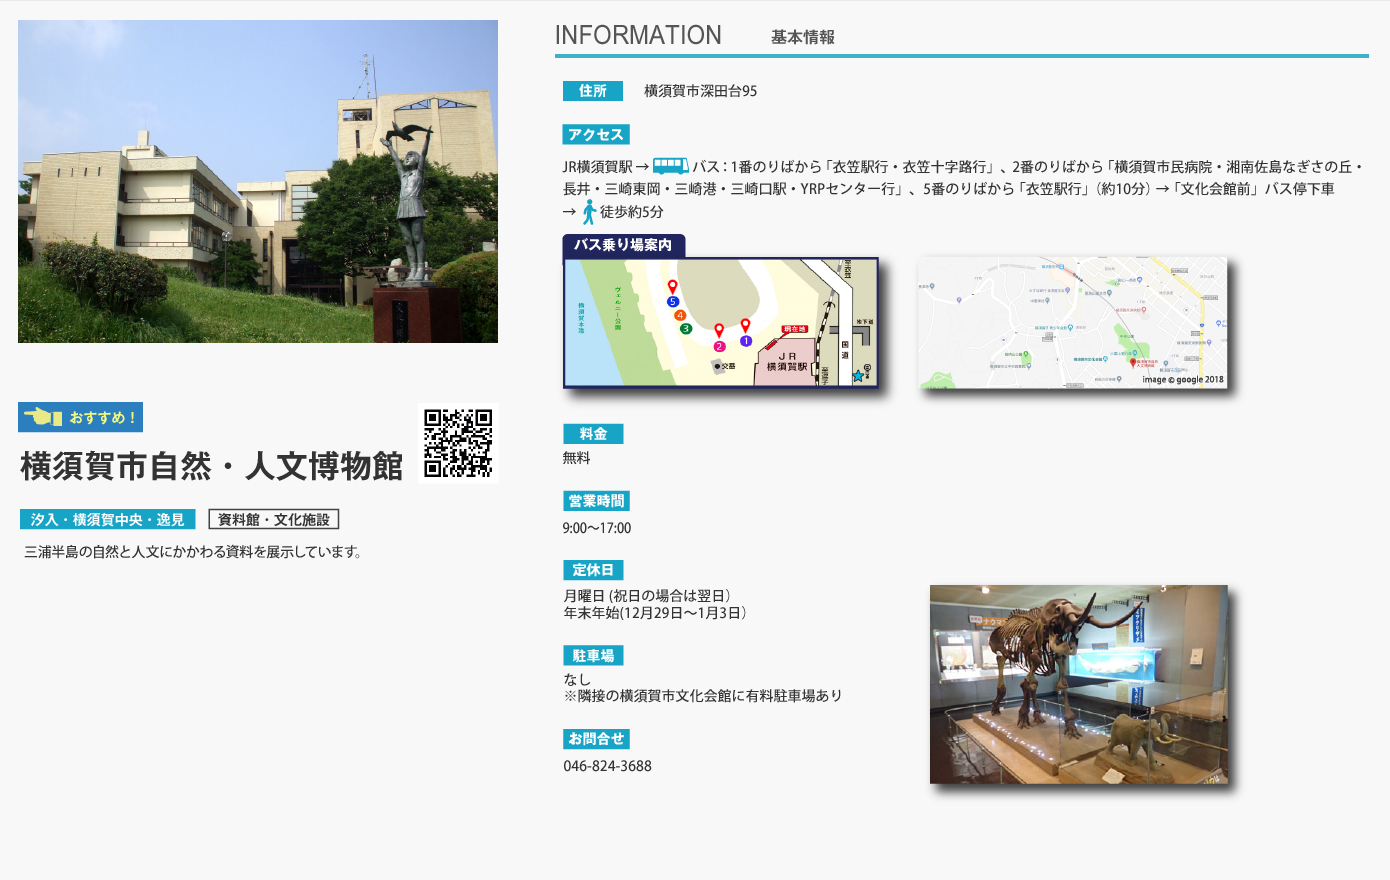Click the blue bus icon in access directions

[670, 166]
